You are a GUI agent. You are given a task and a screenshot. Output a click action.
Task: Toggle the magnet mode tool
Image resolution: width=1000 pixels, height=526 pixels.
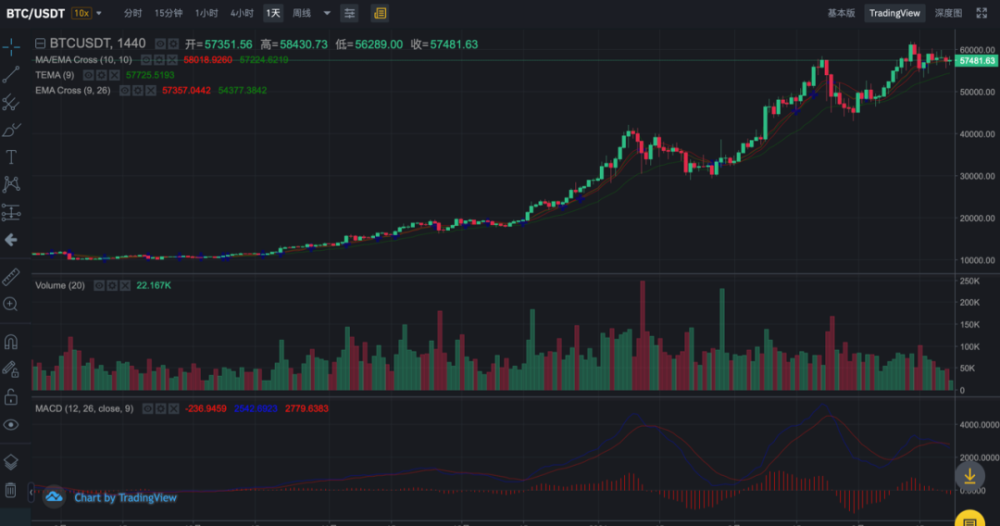click(11, 342)
